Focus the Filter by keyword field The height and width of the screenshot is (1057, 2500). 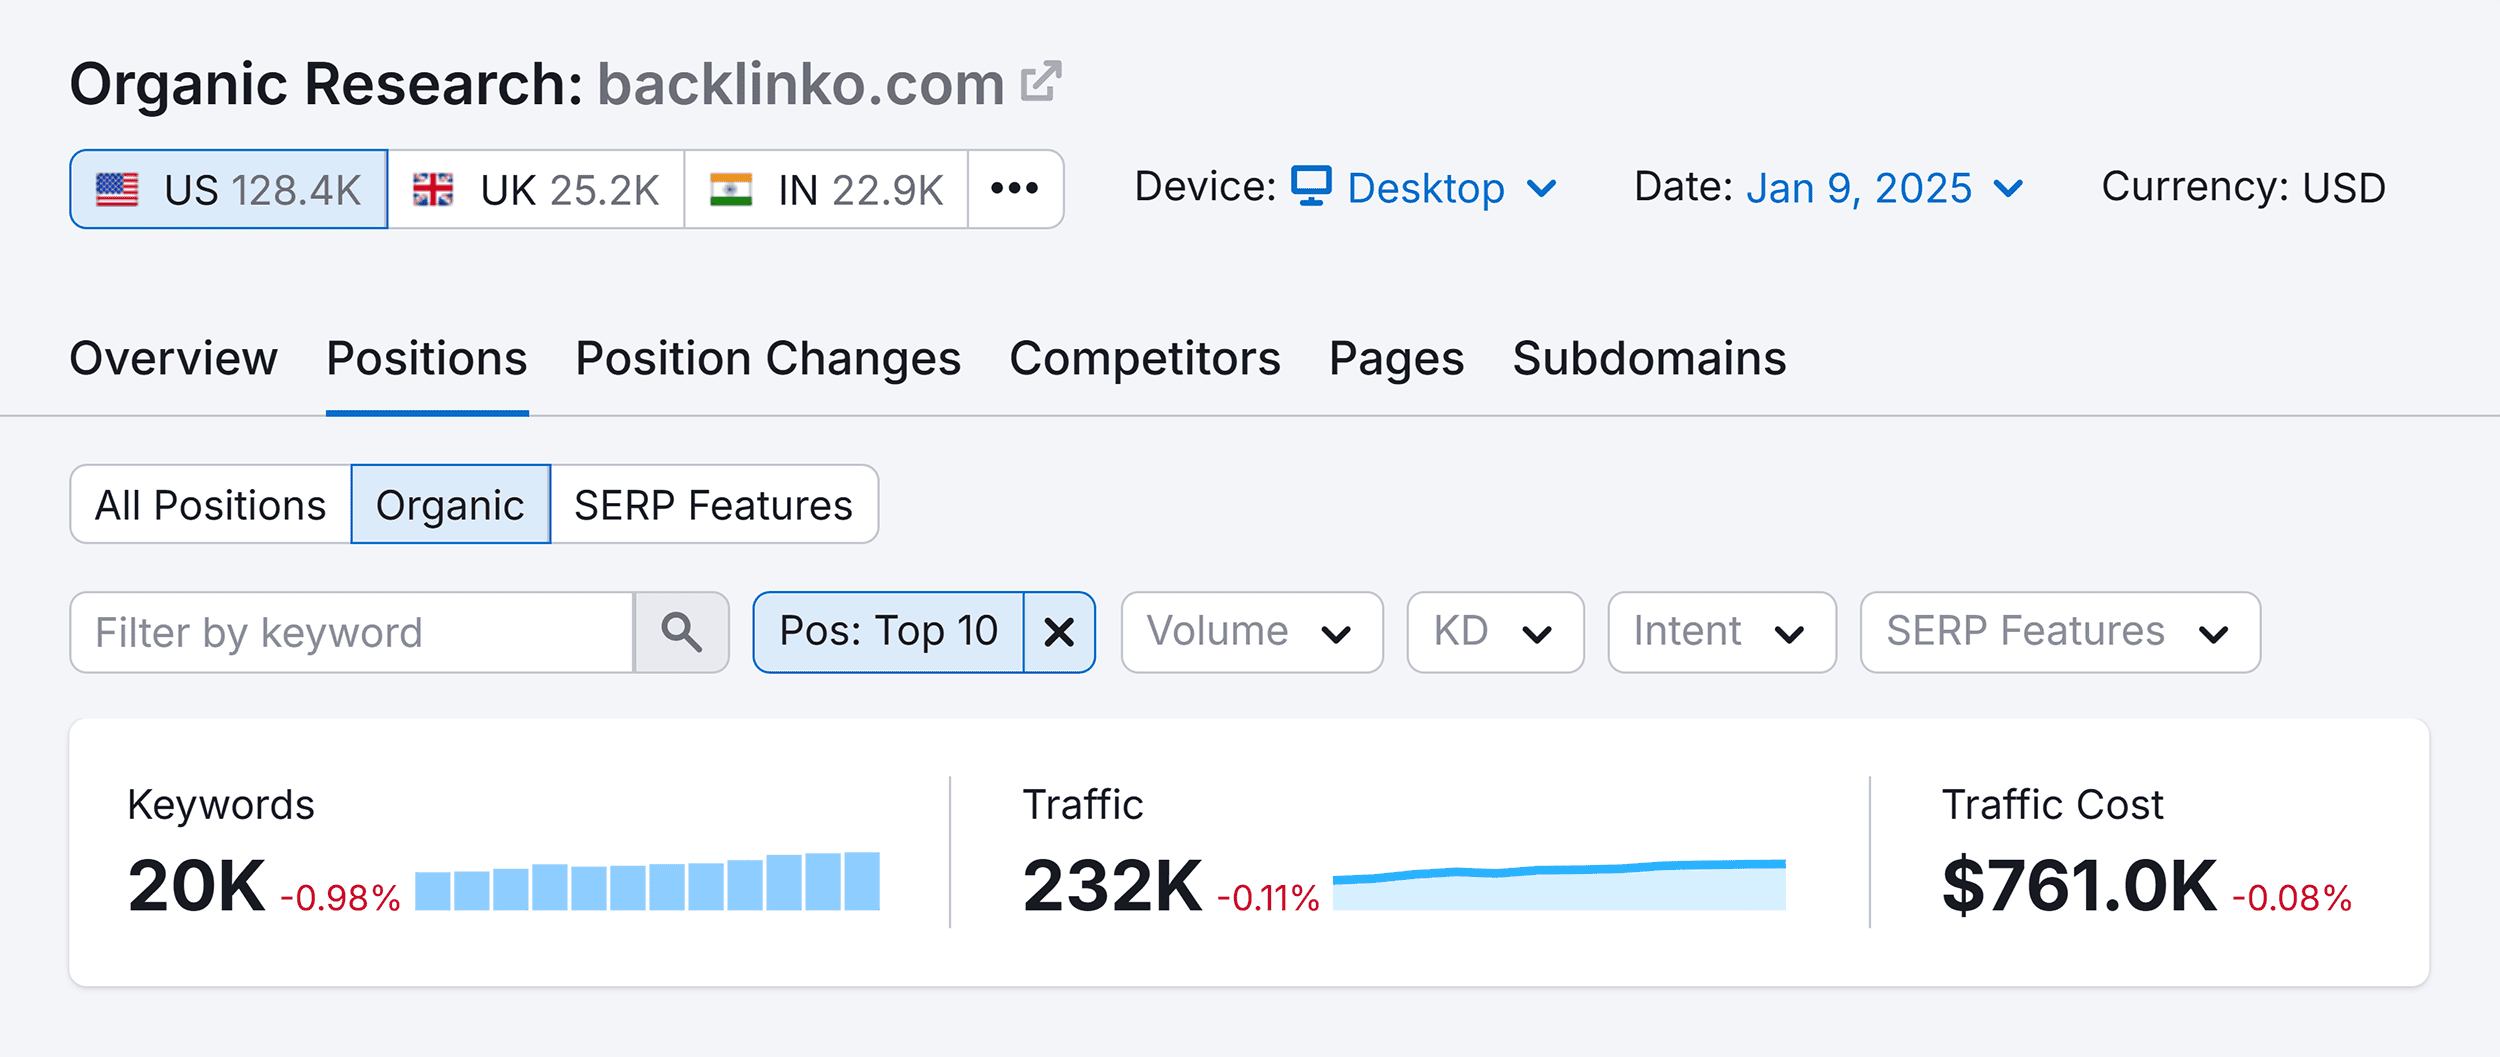pyautogui.click(x=352, y=632)
